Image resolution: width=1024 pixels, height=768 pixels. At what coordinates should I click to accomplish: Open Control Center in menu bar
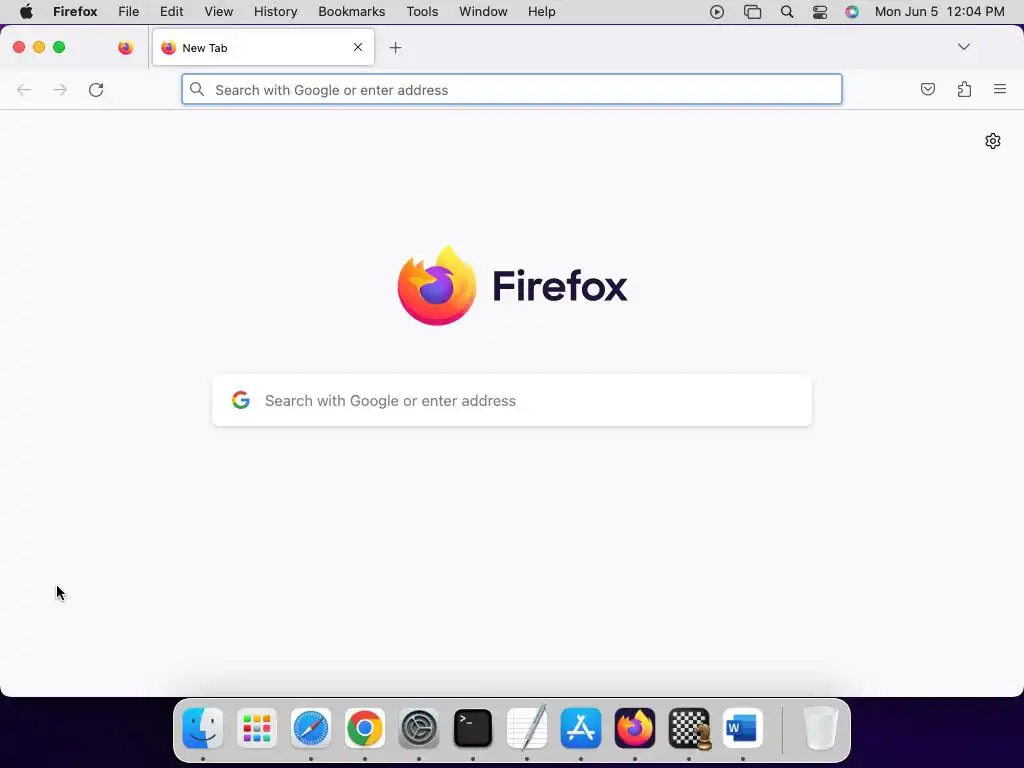[x=820, y=12]
